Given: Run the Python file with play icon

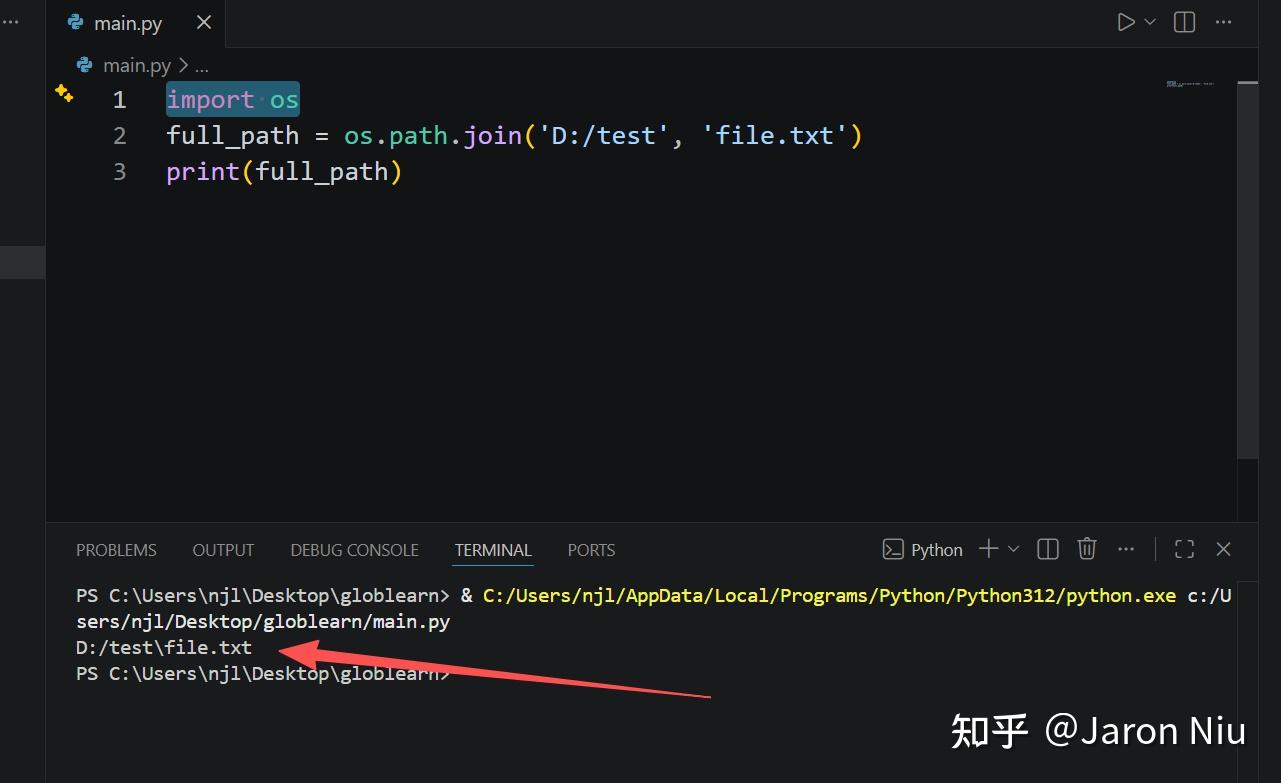Looking at the screenshot, I should coord(1126,22).
